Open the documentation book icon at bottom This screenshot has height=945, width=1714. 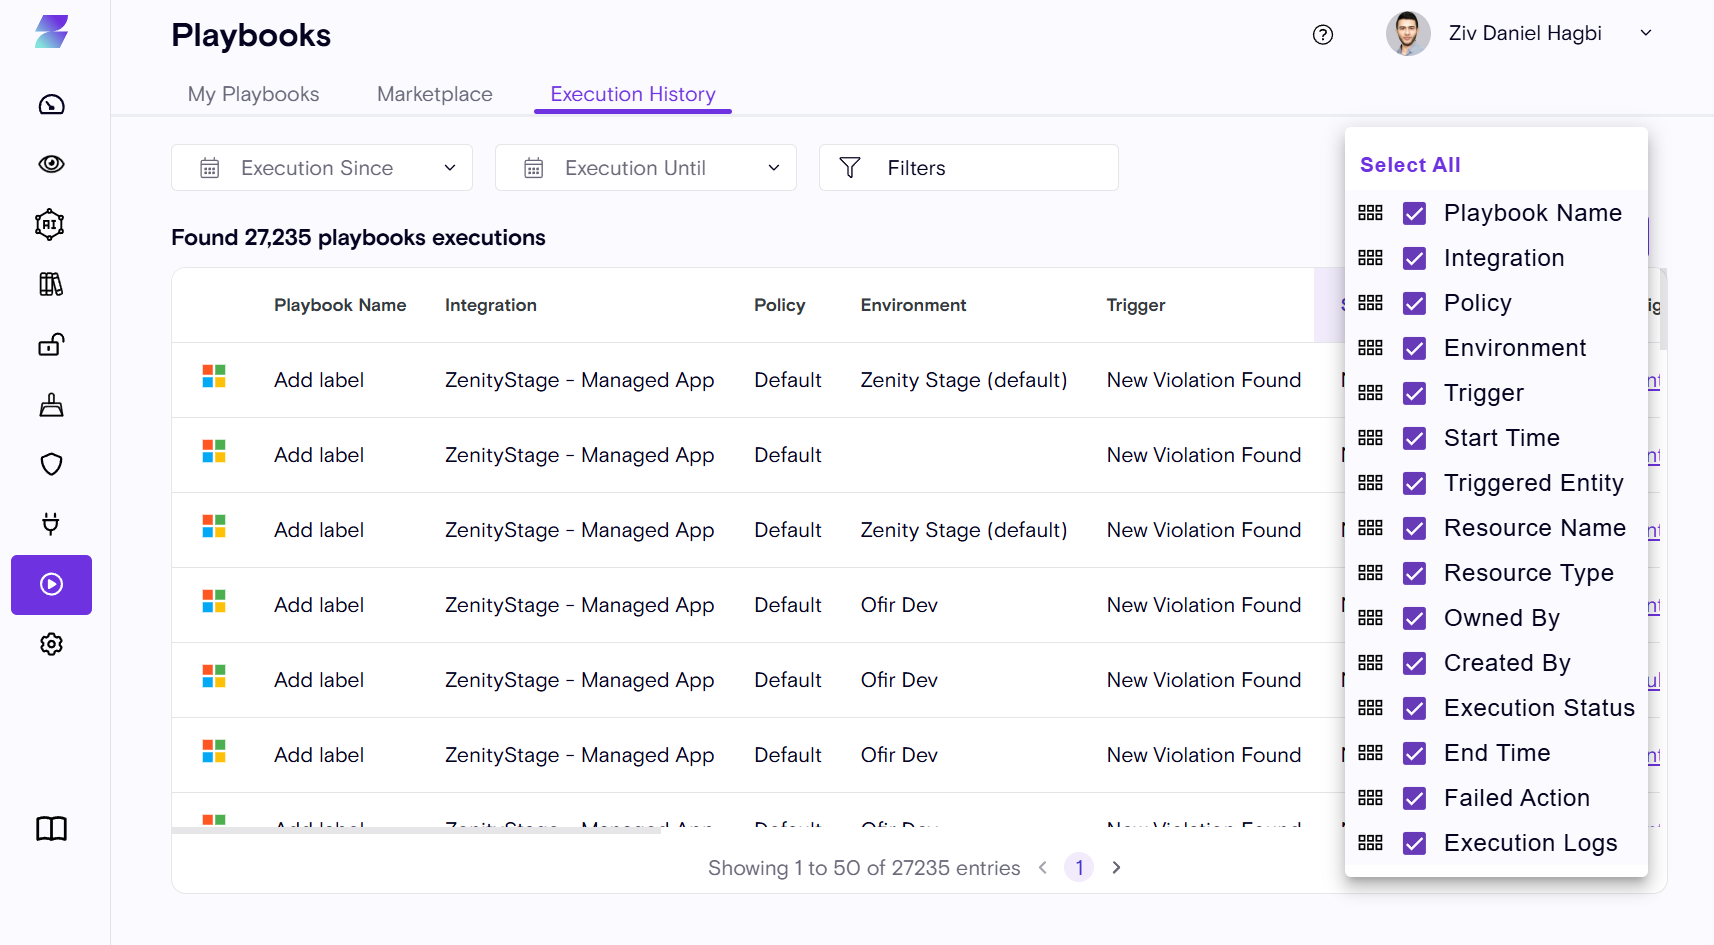pyautogui.click(x=51, y=828)
